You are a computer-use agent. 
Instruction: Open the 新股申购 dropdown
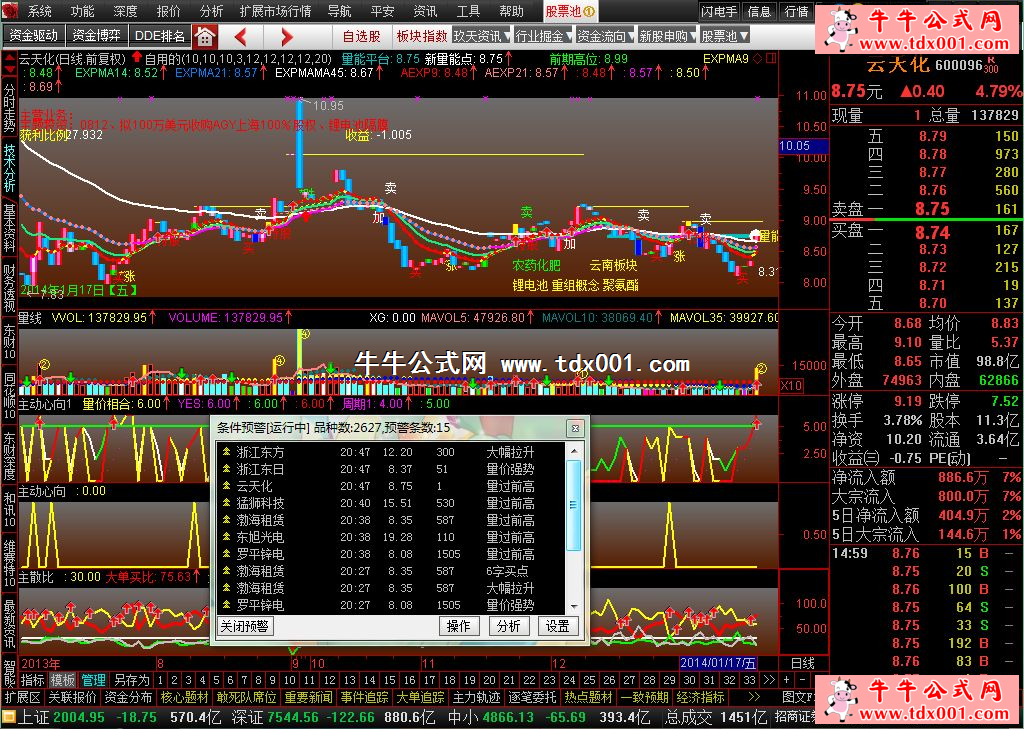click(668, 37)
